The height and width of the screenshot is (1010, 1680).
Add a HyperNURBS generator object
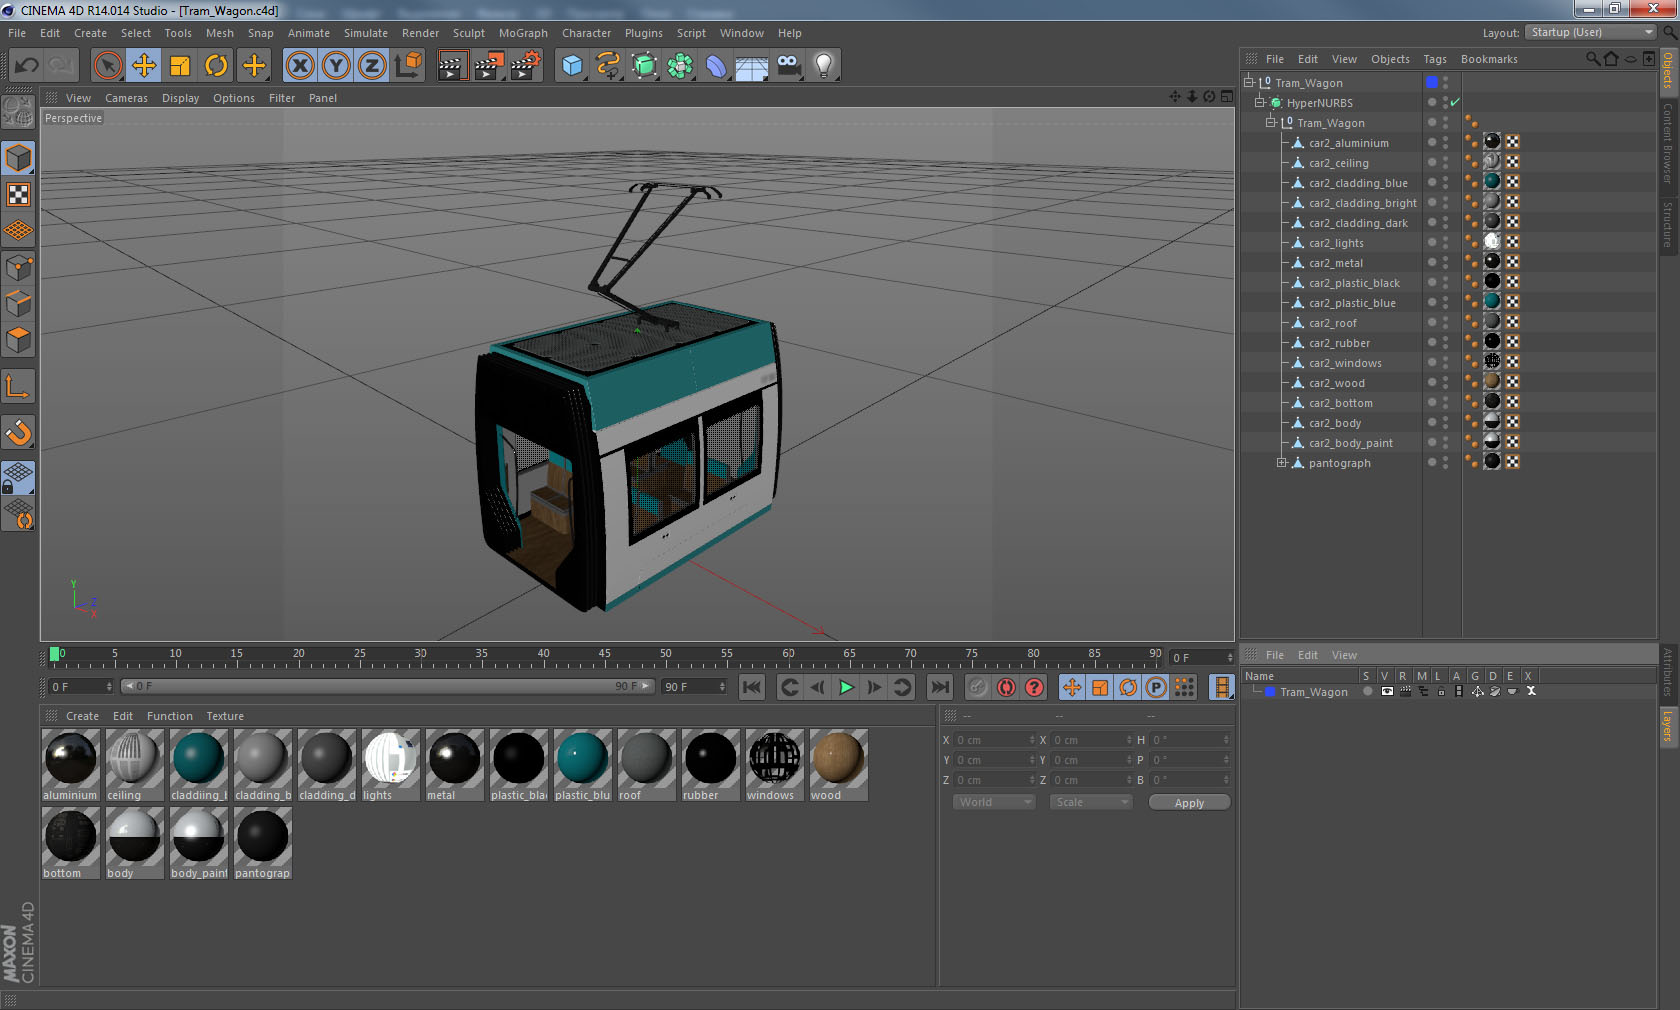tap(644, 66)
